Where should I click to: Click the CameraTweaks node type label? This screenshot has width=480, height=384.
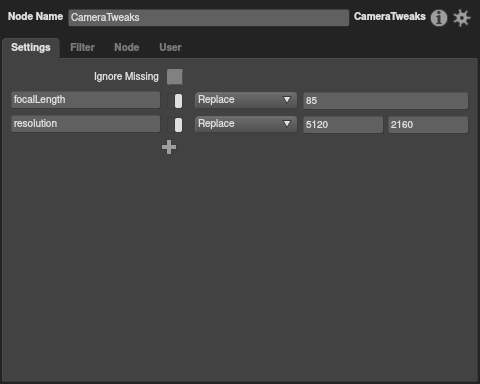(390, 16)
